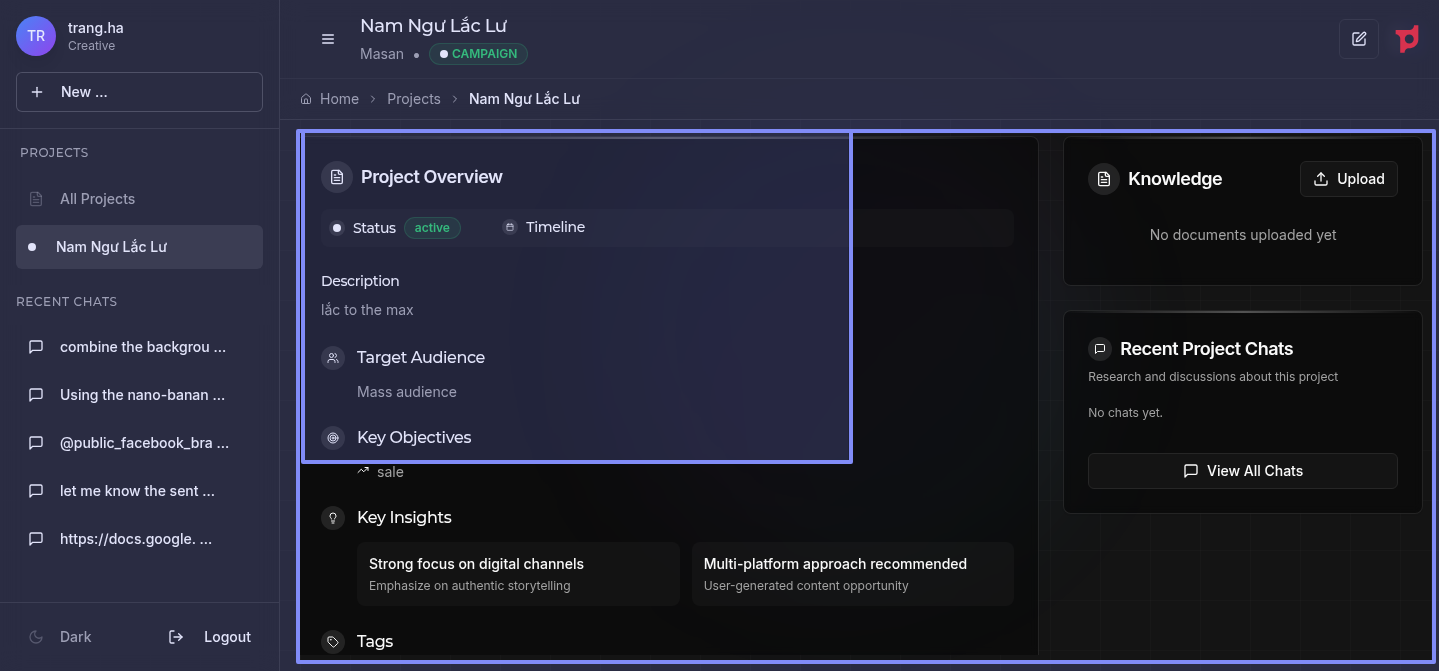Click the Knowledge panel document icon
The height and width of the screenshot is (671, 1439).
pos(1104,179)
